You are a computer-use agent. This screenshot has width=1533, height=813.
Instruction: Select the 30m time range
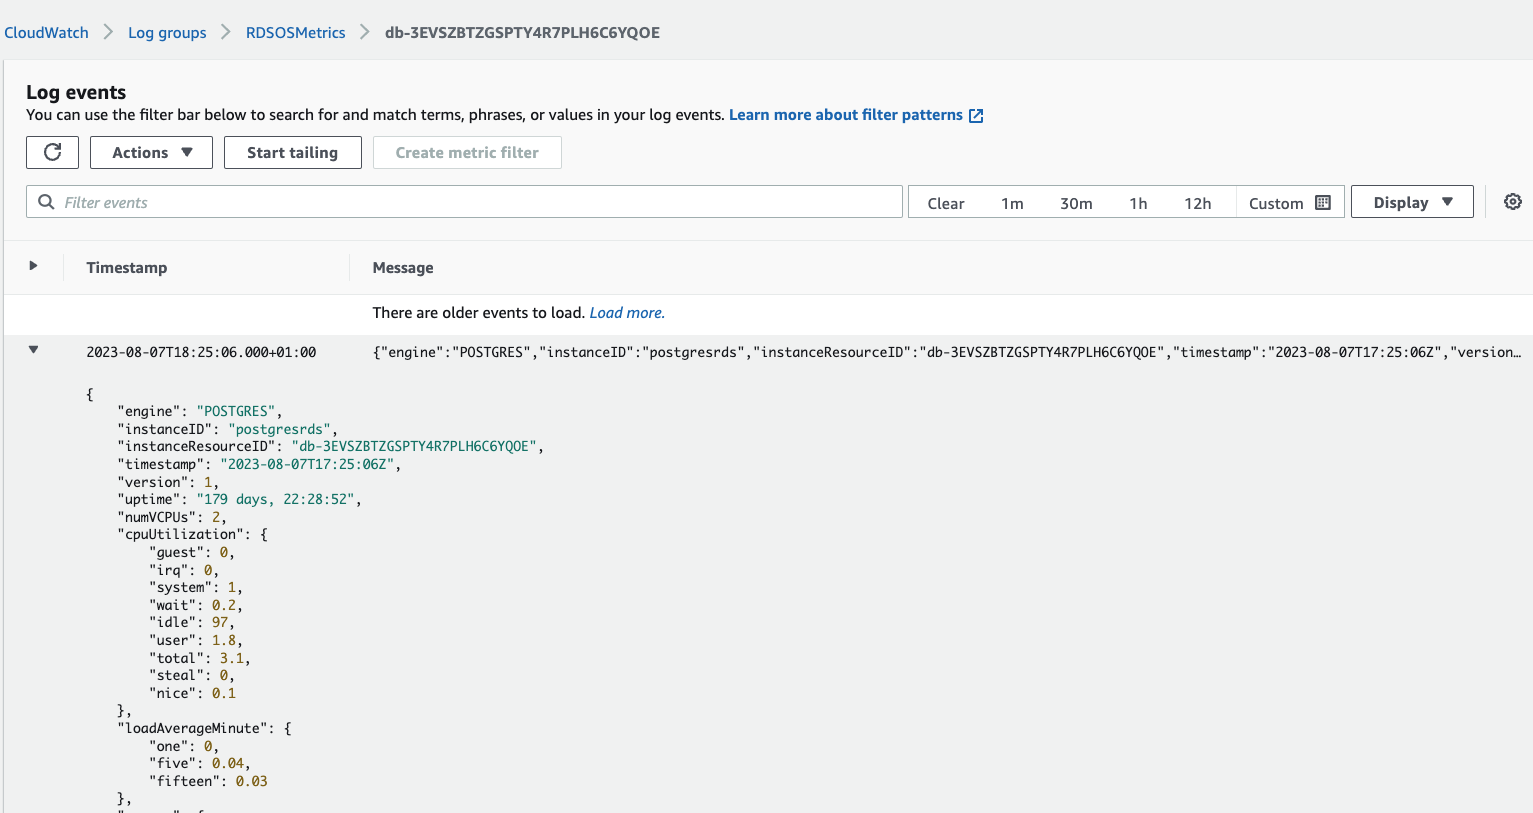[1076, 203]
